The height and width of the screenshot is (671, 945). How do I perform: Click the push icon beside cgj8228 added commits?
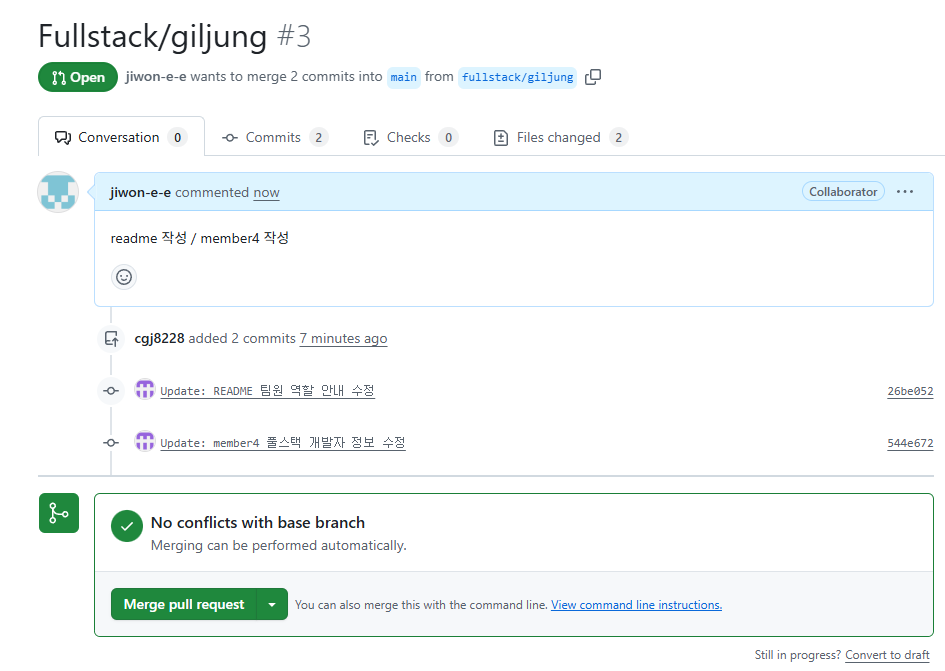[x=111, y=339]
